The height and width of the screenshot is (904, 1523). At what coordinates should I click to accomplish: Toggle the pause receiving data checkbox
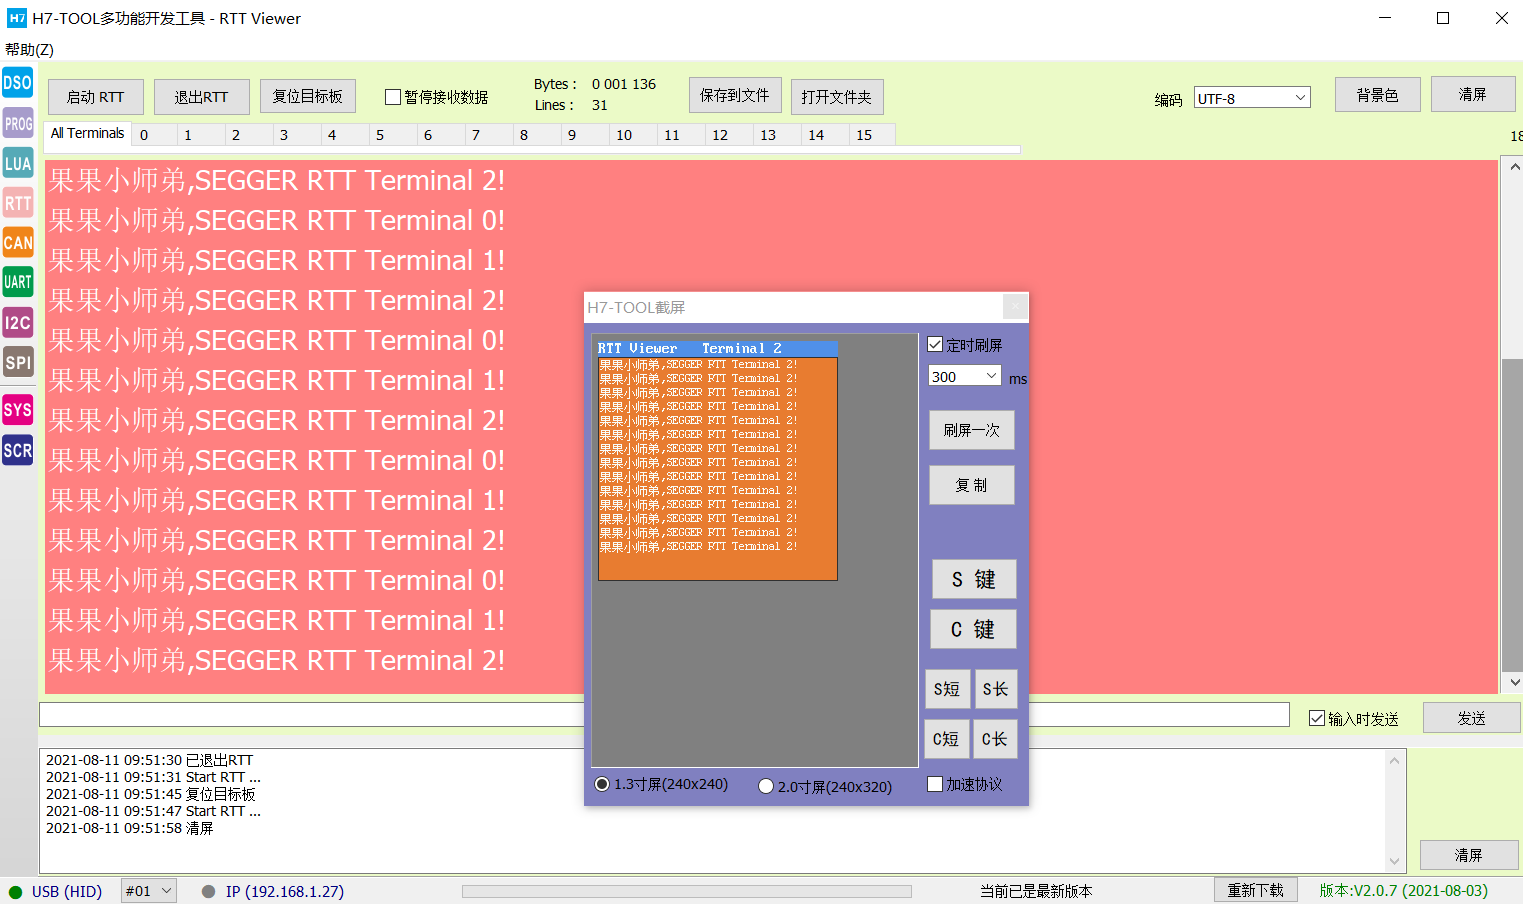pos(393,97)
